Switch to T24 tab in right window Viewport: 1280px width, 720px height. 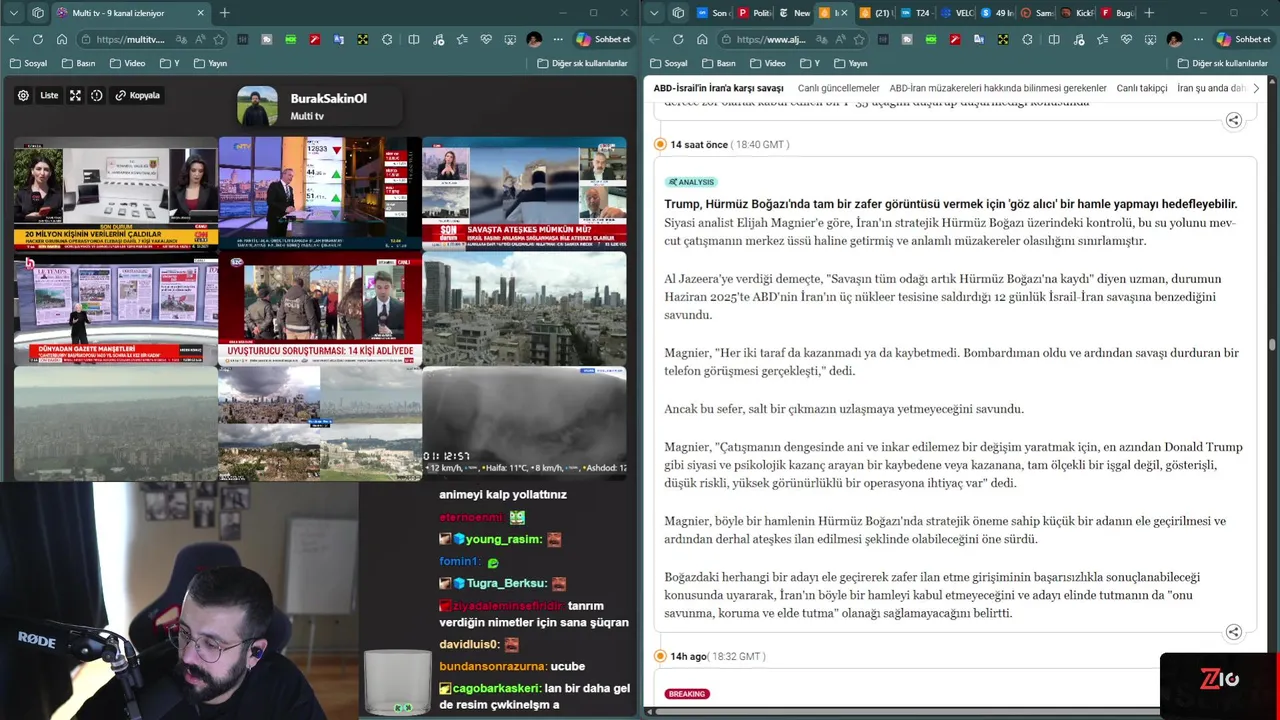[916, 13]
